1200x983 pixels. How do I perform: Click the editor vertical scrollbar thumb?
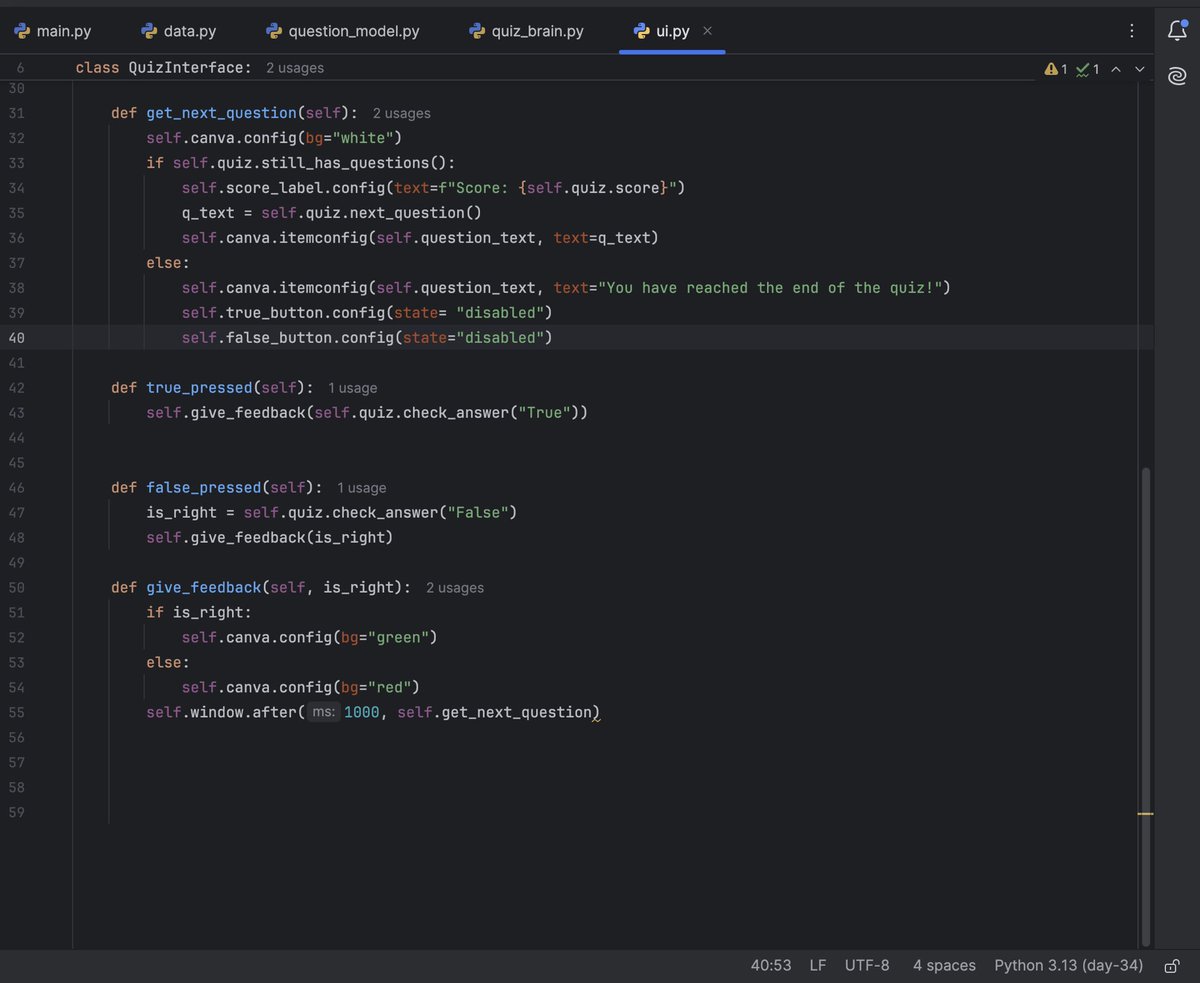[x=1146, y=706]
